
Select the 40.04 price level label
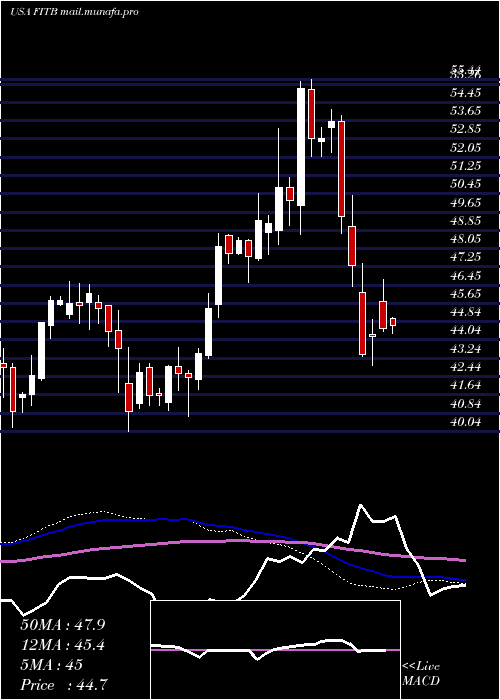click(465, 422)
